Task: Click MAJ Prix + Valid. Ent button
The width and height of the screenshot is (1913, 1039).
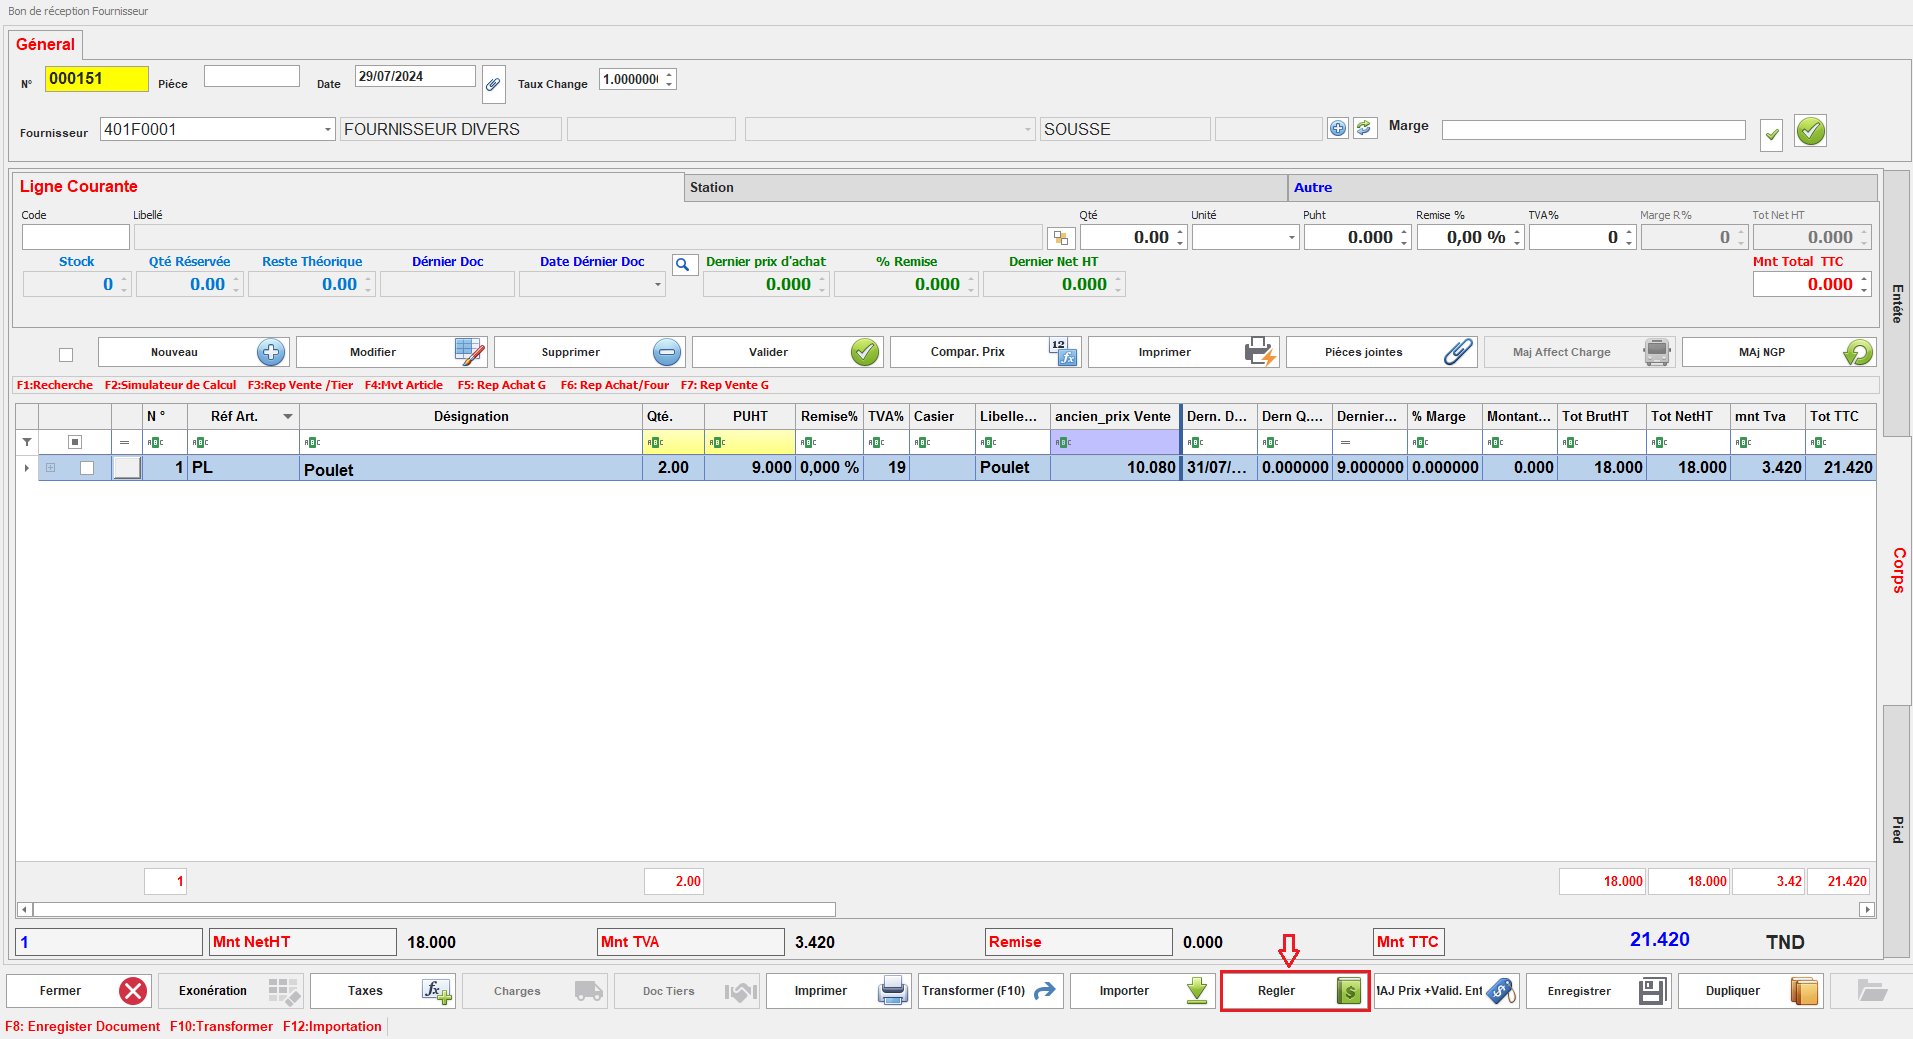Action: [1447, 991]
